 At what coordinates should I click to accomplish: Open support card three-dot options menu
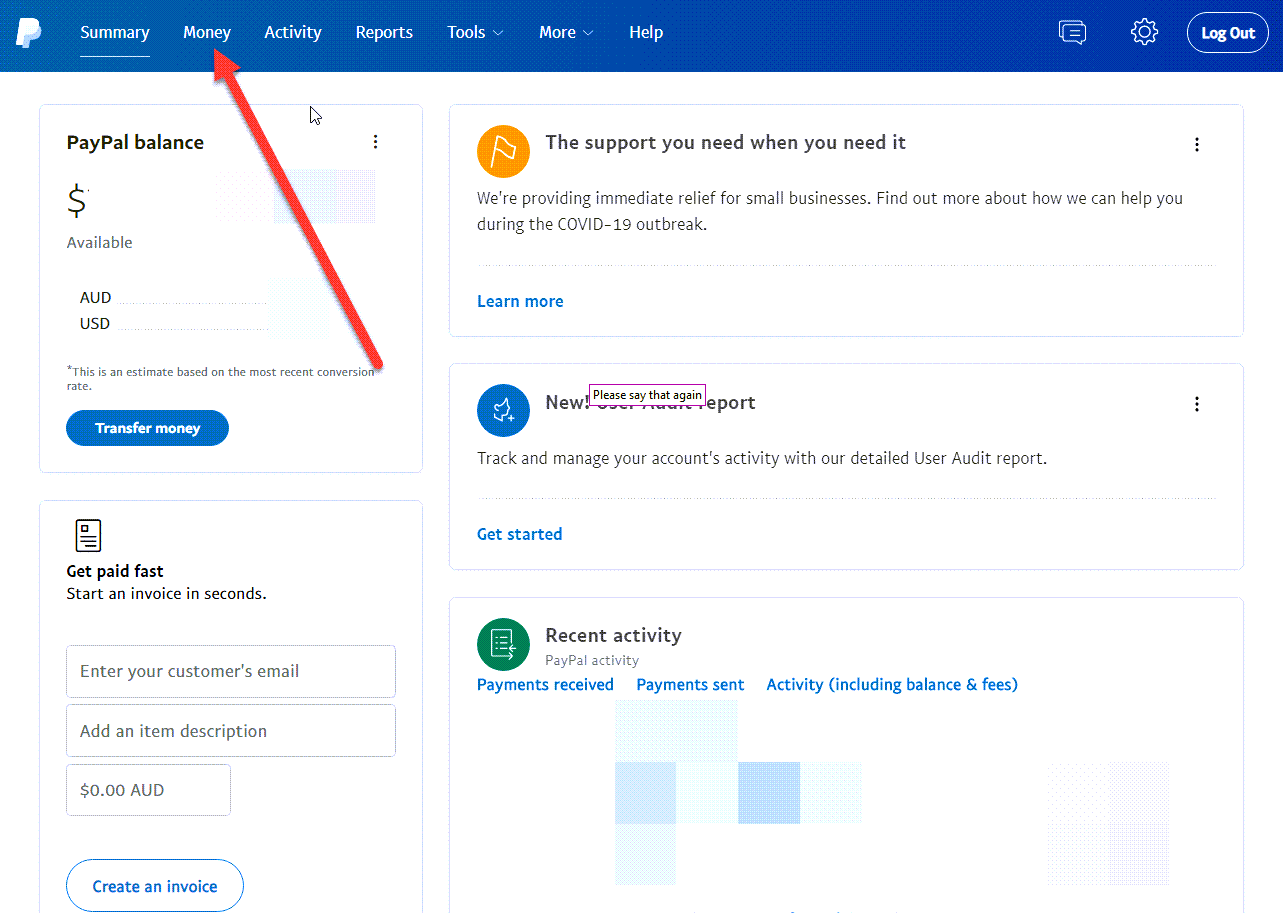[1196, 144]
